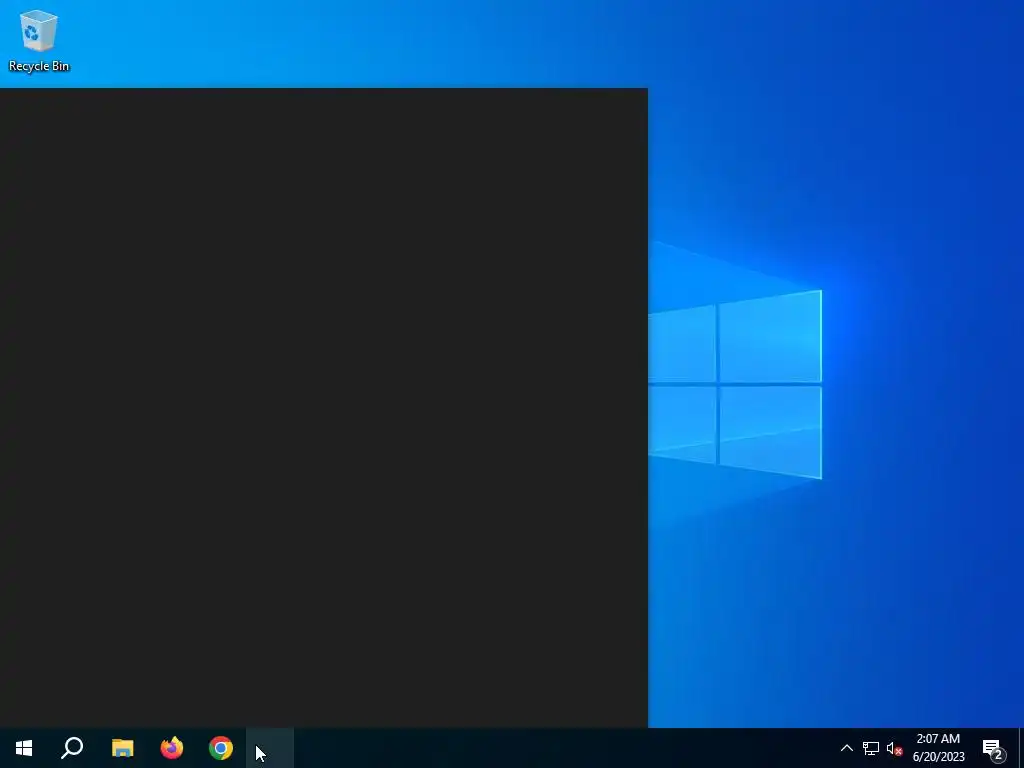The width and height of the screenshot is (1024, 768).
Task: Open the Recycle Bin desktop icon
Action: [x=39, y=40]
